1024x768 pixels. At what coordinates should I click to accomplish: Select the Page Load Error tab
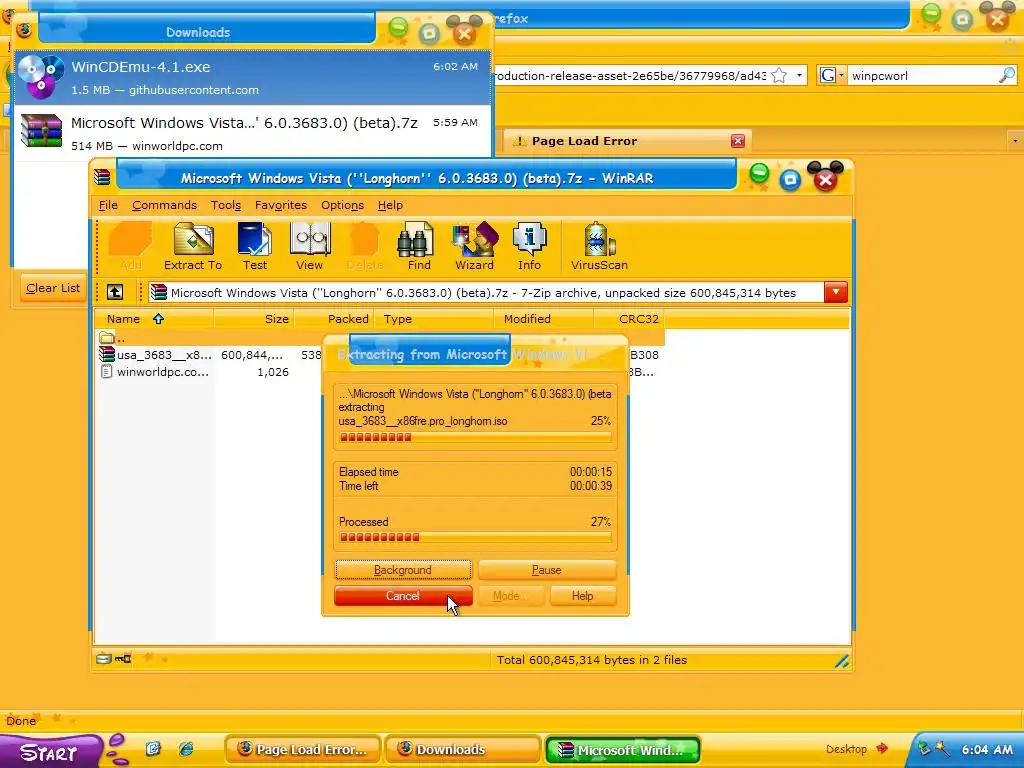626,140
